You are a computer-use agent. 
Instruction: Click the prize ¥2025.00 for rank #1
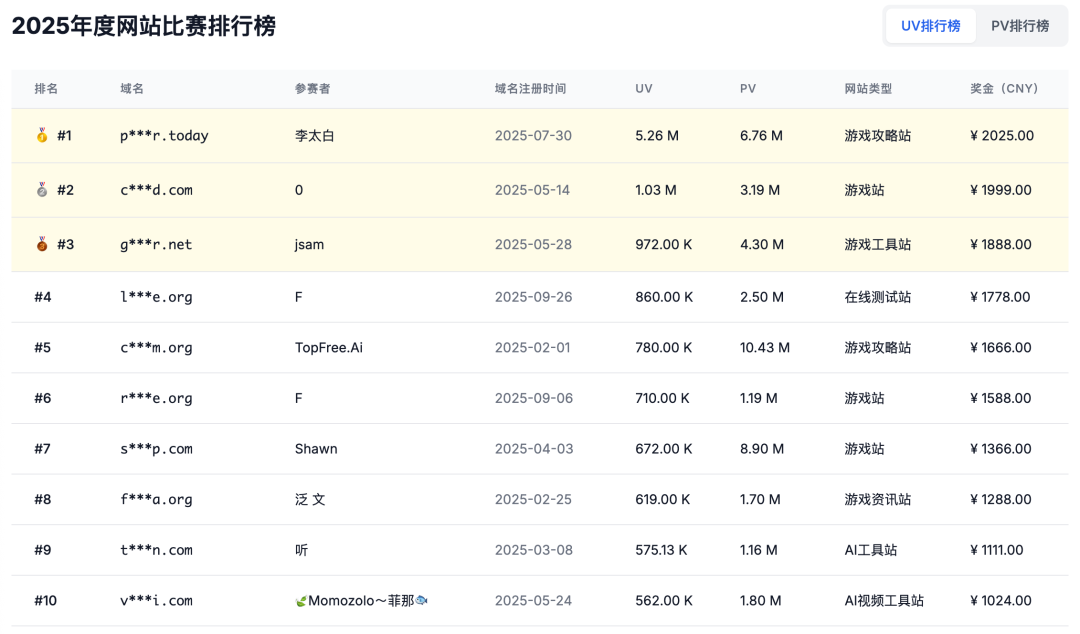point(1001,135)
